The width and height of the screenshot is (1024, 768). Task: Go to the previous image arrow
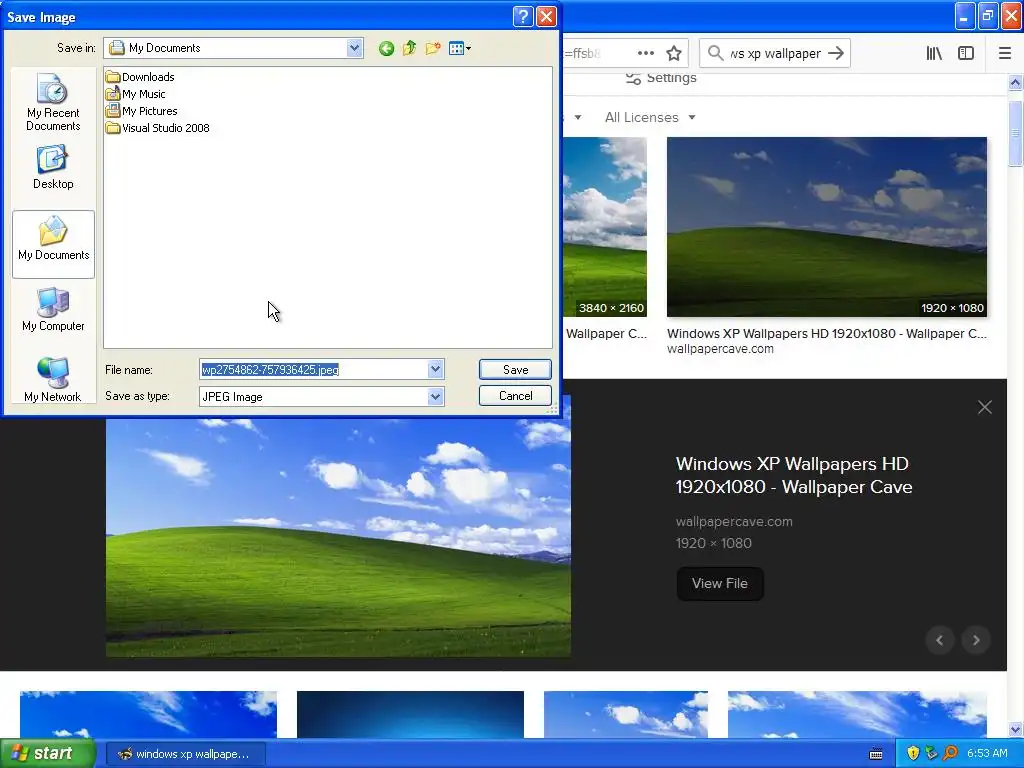pos(940,640)
